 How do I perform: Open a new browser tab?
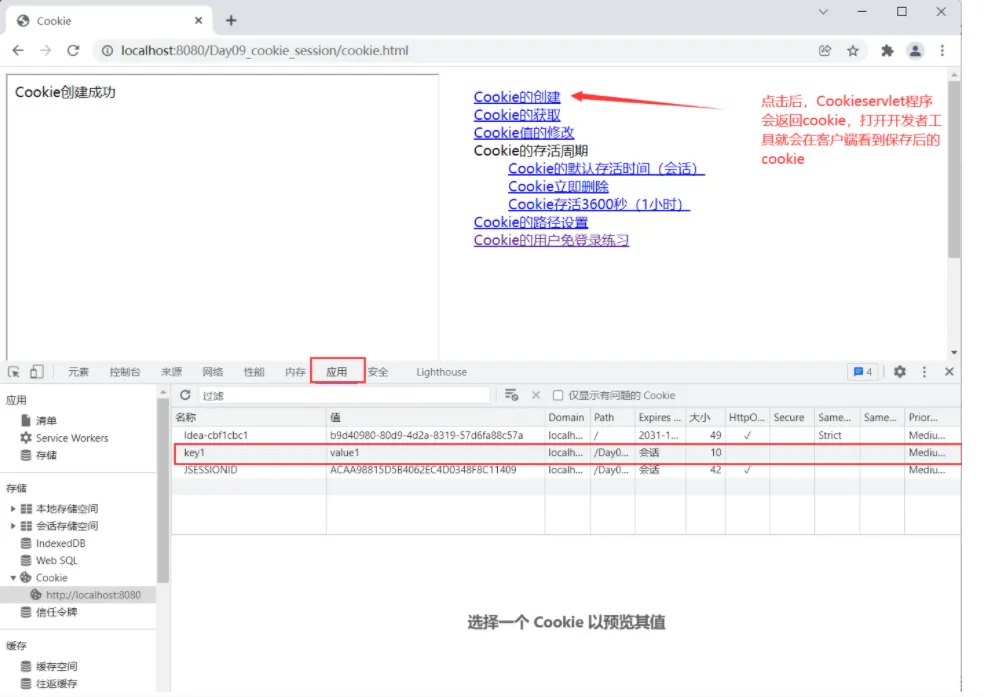click(x=231, y=21)
